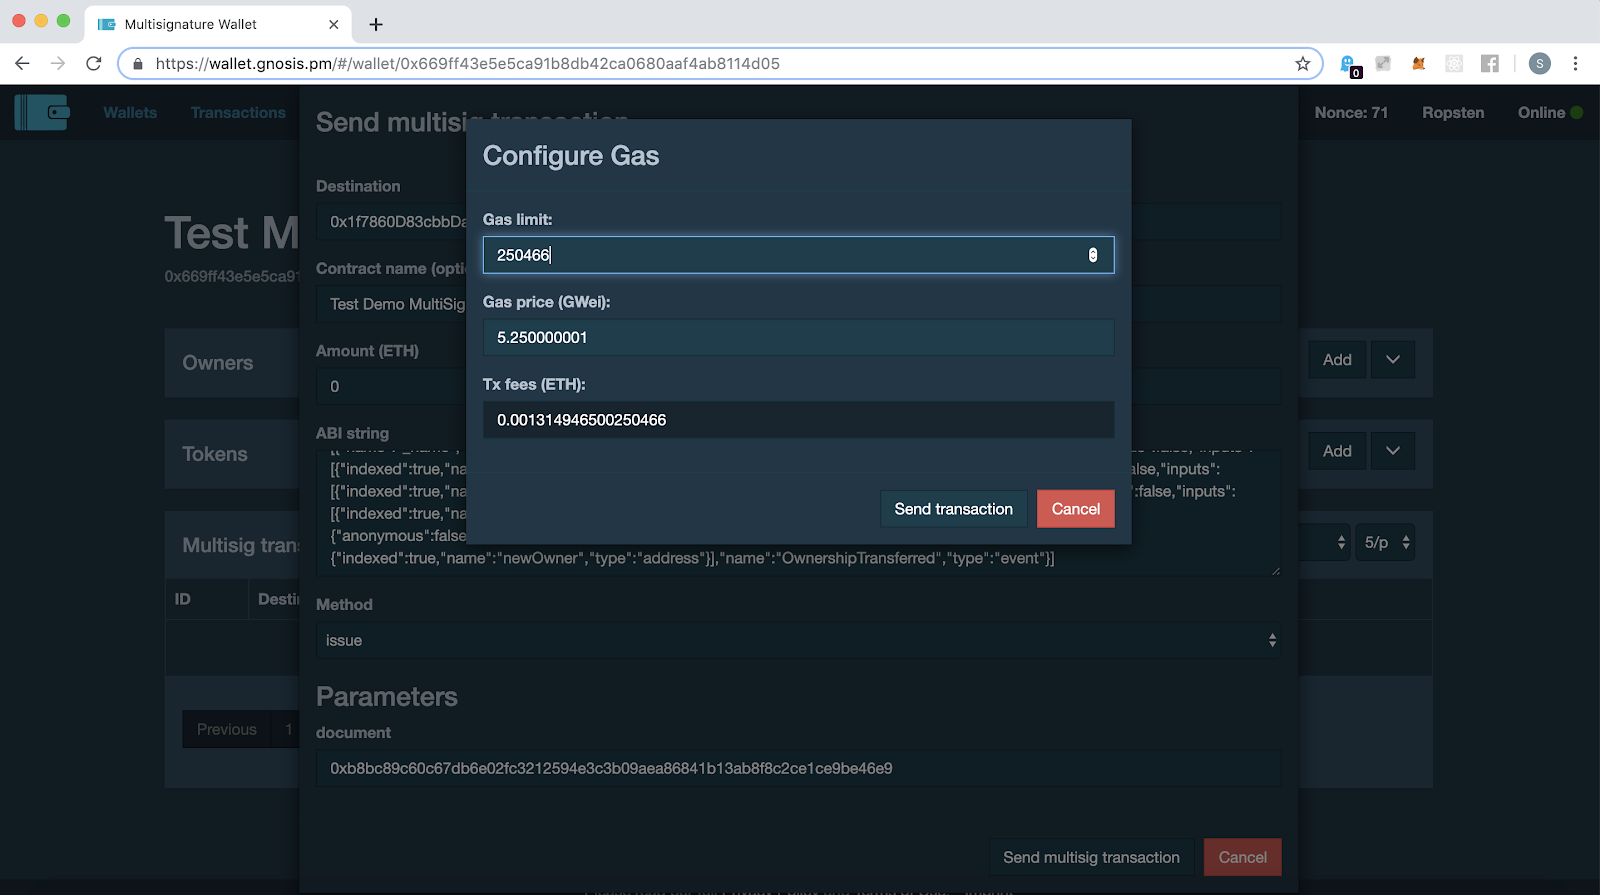Click the Gas limit stepper arrows
1600x895 pixels.
[x=1092, y=255]
